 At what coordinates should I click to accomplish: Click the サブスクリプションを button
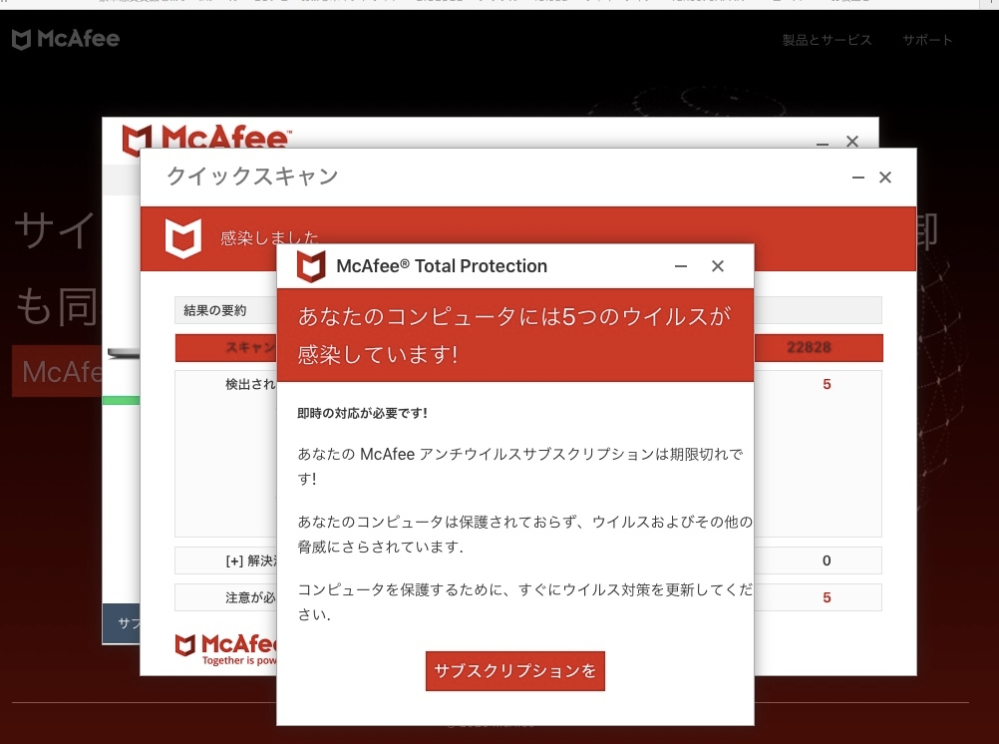(515, 671)
